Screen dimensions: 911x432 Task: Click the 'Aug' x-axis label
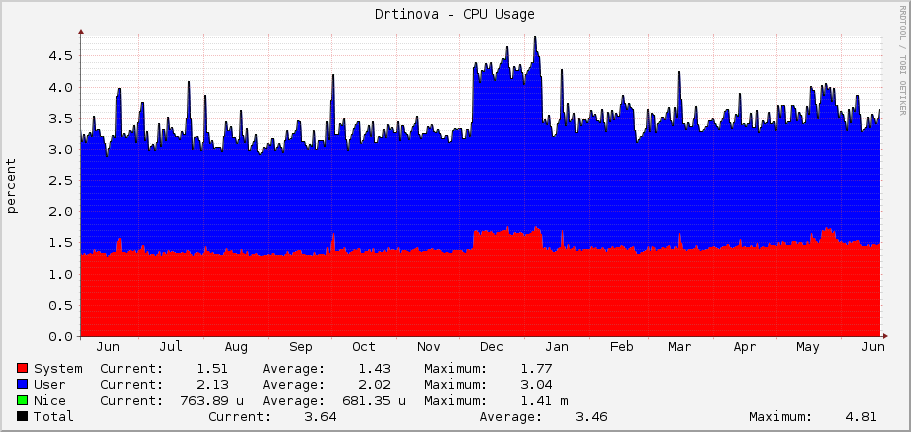[236, 347]
